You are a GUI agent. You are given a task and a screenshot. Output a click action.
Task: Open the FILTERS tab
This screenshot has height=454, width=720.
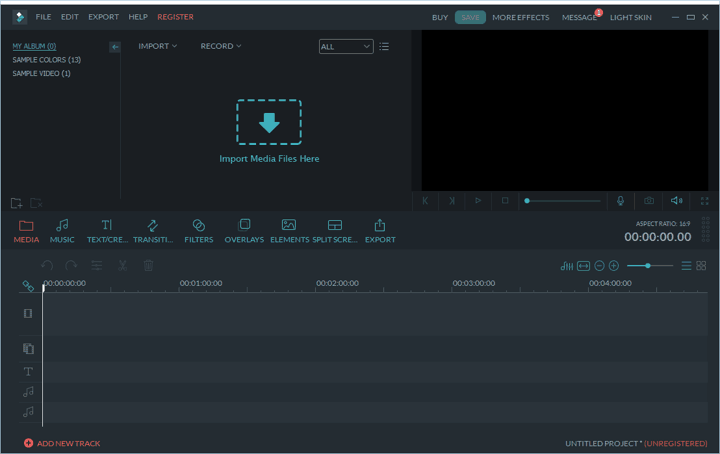(199, 231)
